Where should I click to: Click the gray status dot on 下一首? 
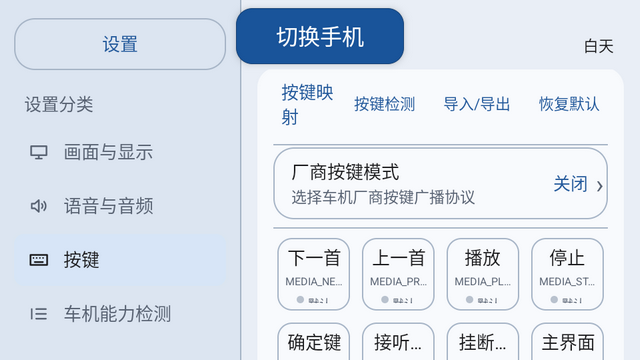pyautogui.click(x=300, y=300)
